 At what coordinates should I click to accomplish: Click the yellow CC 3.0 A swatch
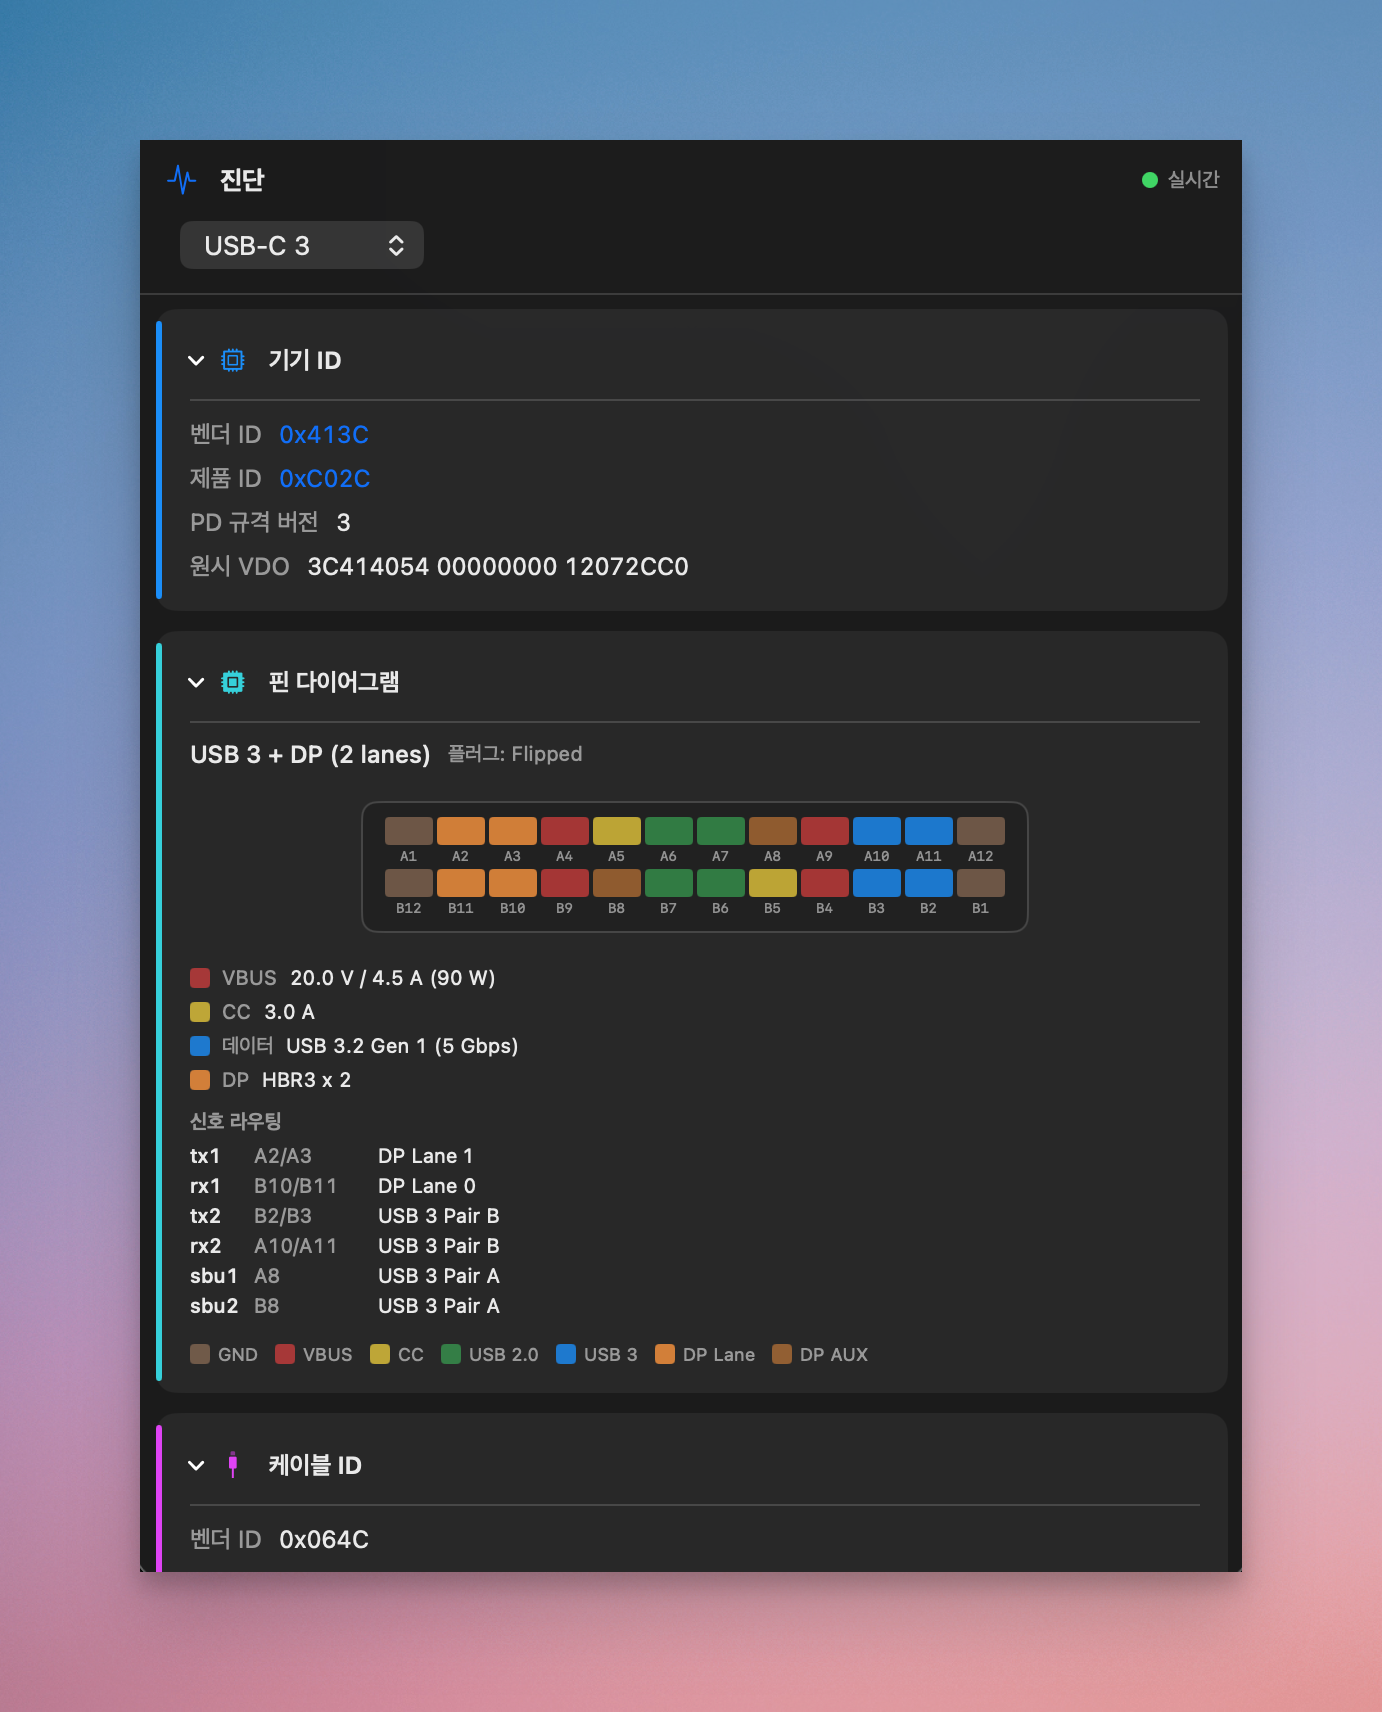tap(200, 1012)
